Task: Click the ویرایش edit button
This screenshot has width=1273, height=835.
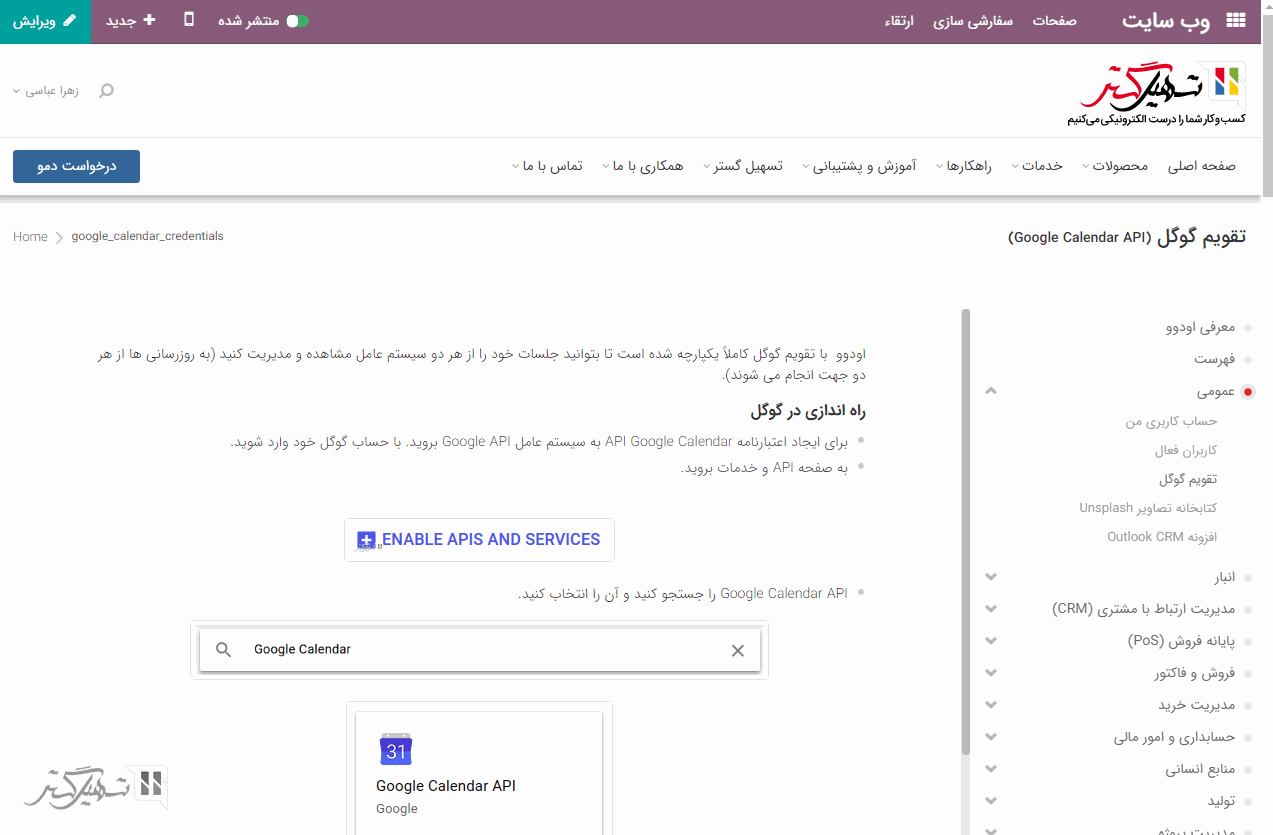Action: [x=45, y=21]
